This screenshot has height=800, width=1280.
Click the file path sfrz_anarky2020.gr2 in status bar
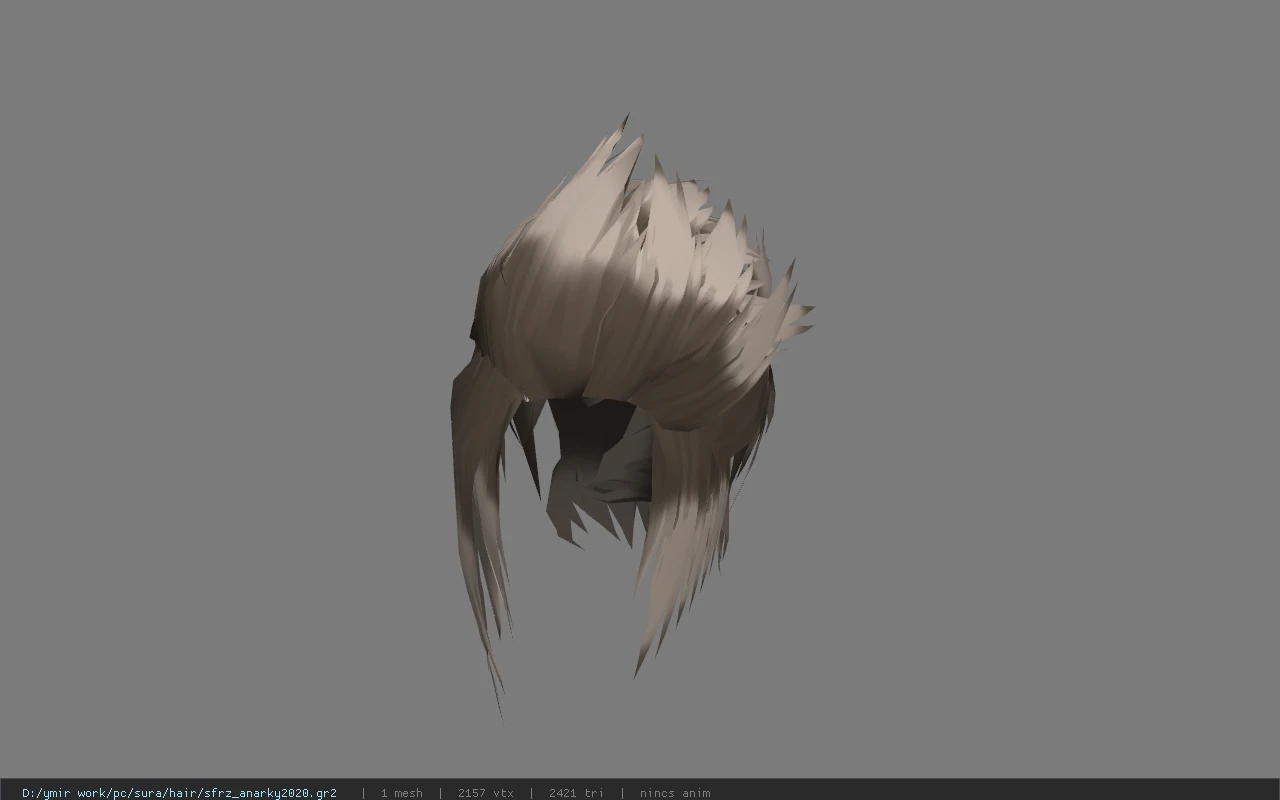[179, 793]
